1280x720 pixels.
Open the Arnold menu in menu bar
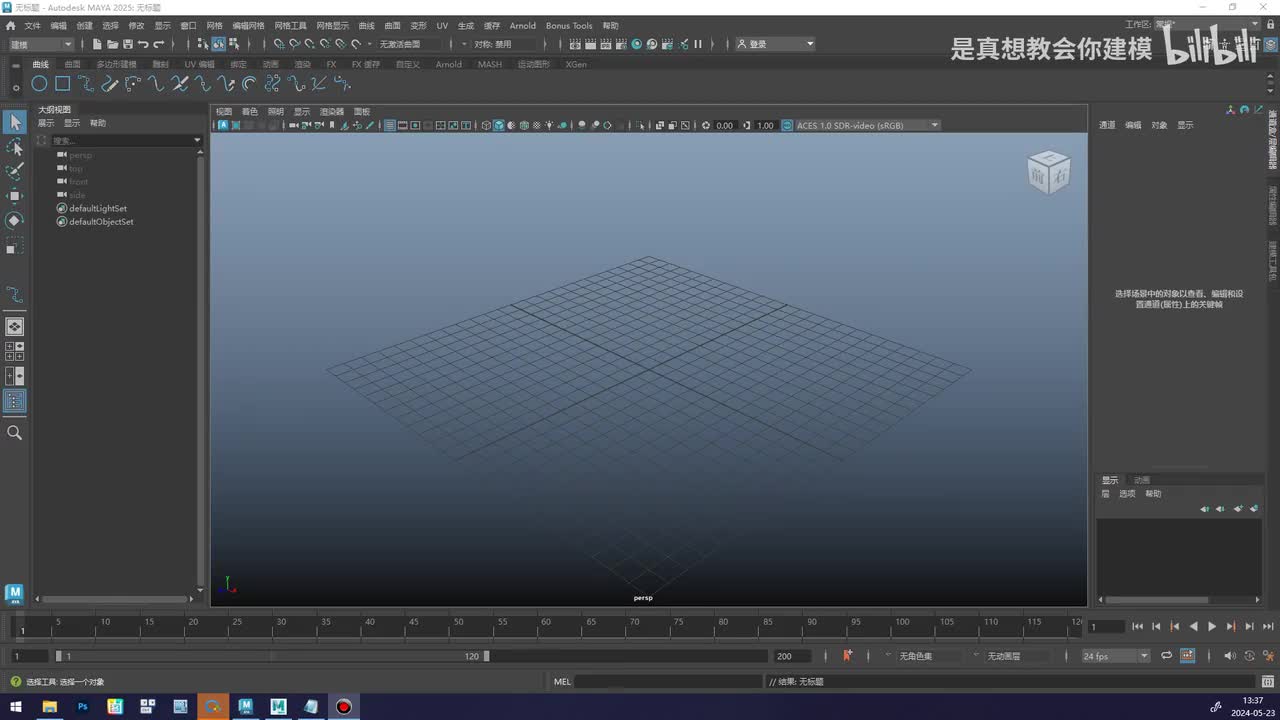click(522, 25)
